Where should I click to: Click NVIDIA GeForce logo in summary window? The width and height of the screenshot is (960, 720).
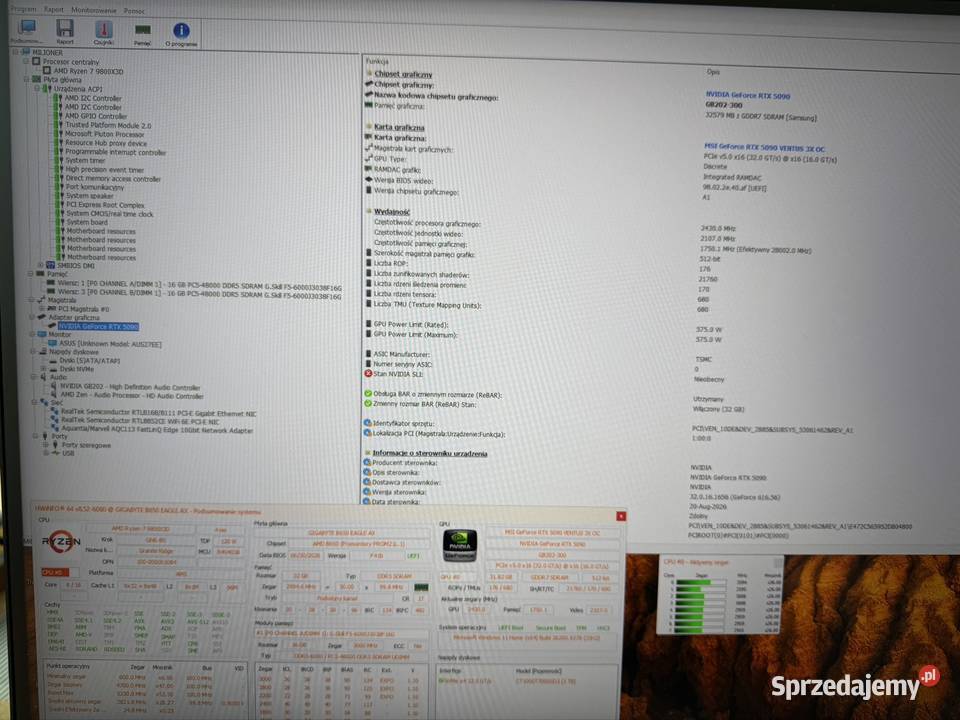pyautogui.click(x=460, y=545)
